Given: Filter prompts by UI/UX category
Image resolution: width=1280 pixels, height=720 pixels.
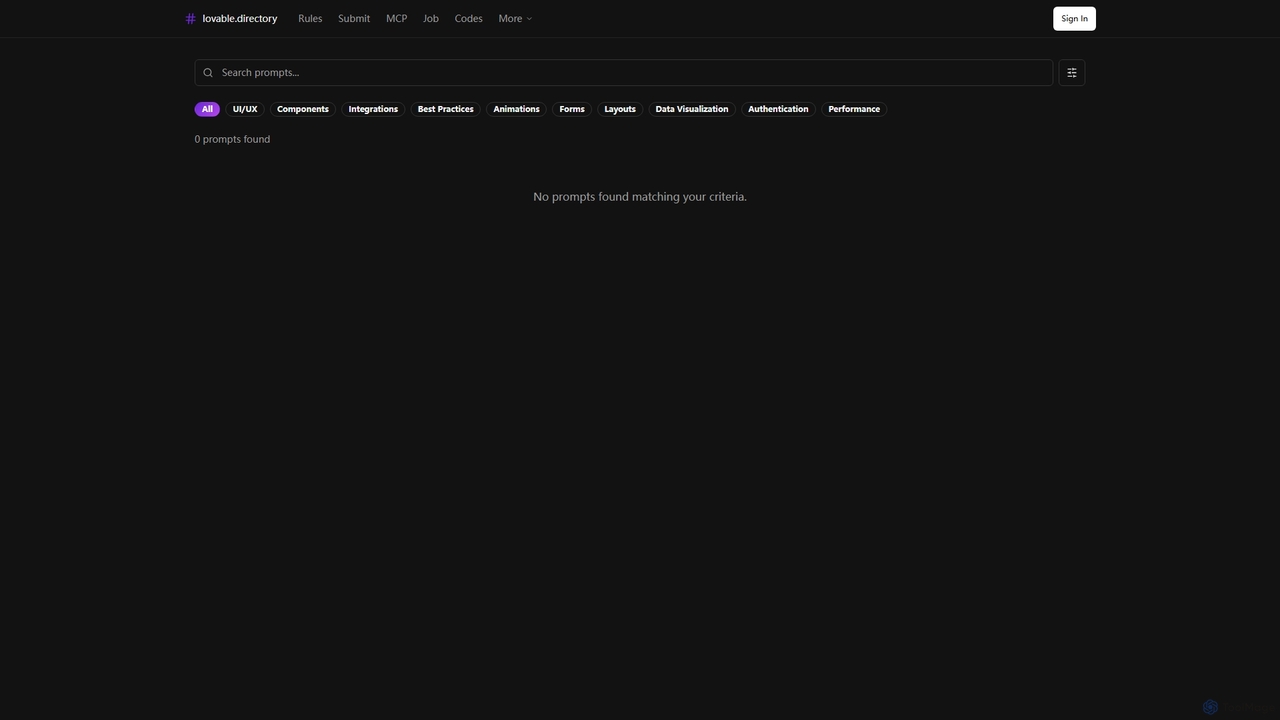Looking at the screenshot, I should tap(245, 109).
